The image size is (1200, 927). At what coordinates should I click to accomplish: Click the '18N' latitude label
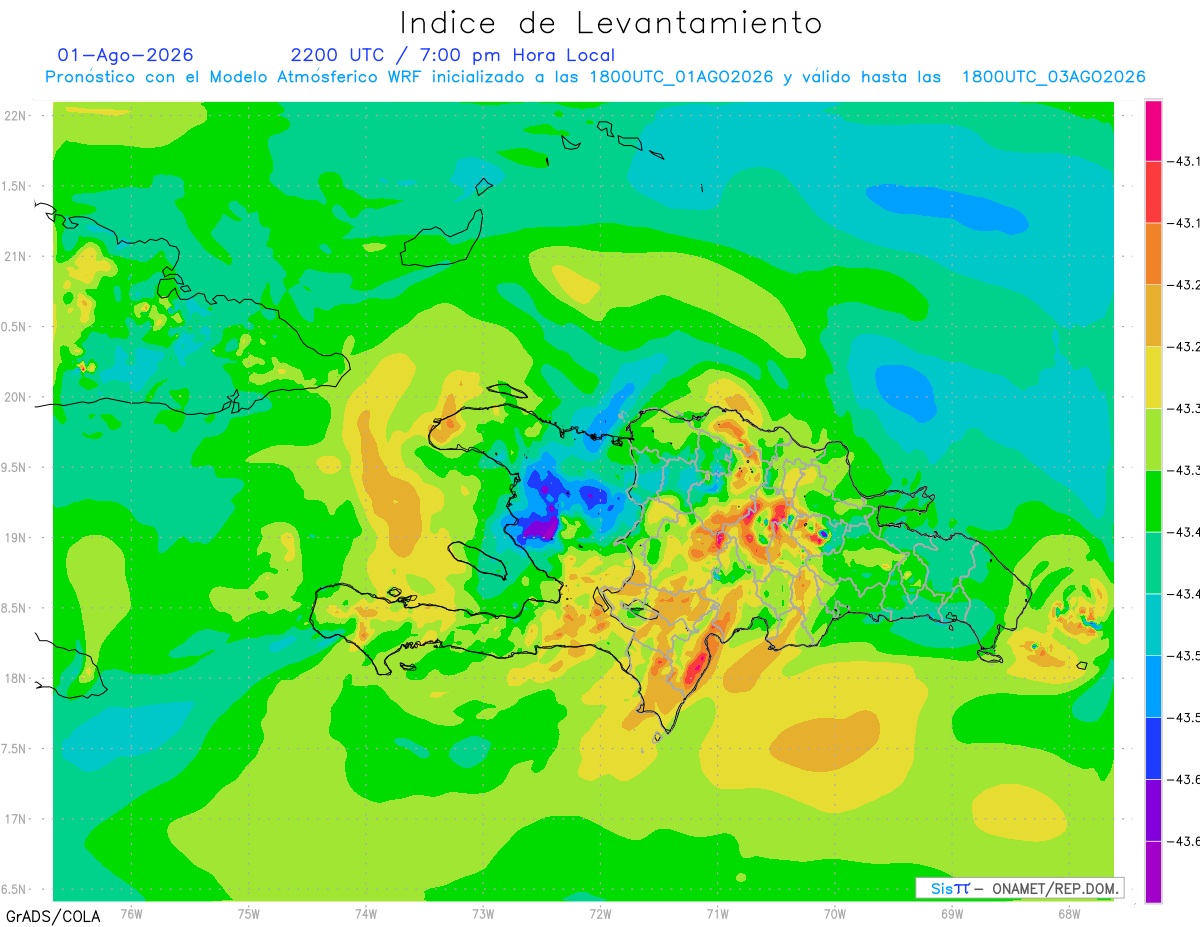tap(17, 679)
